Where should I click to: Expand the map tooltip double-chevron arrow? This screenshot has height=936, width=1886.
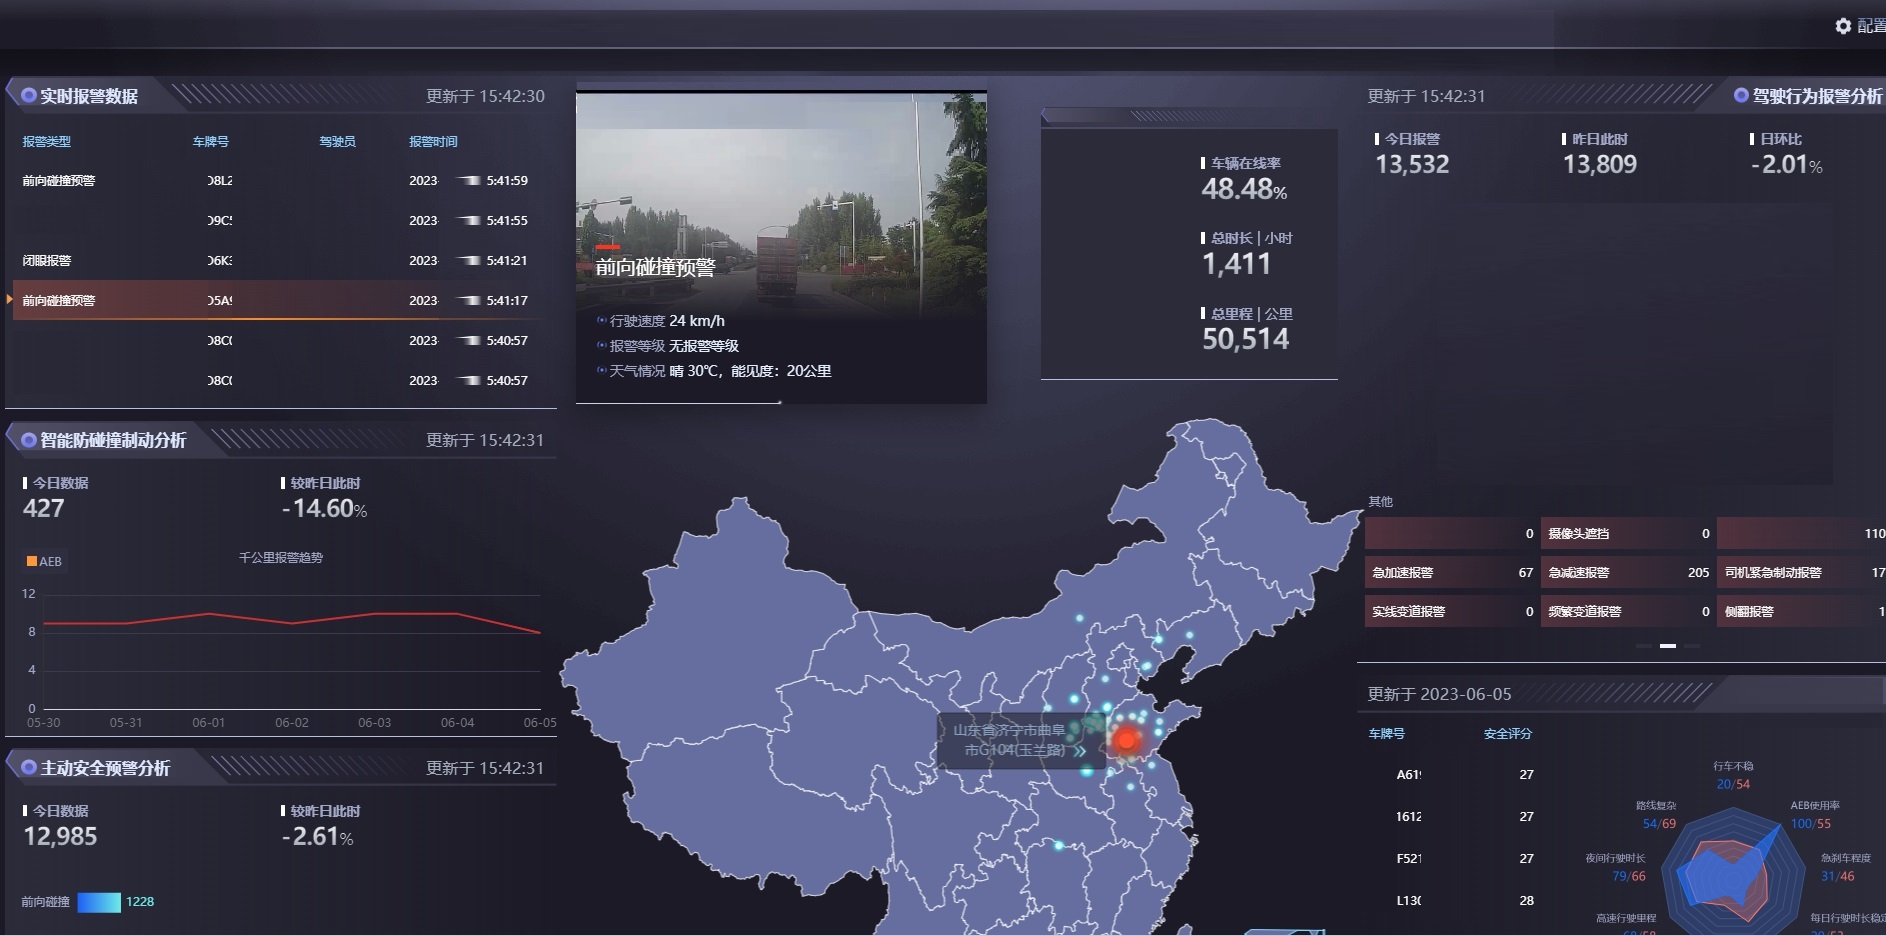pos(1080,750)
